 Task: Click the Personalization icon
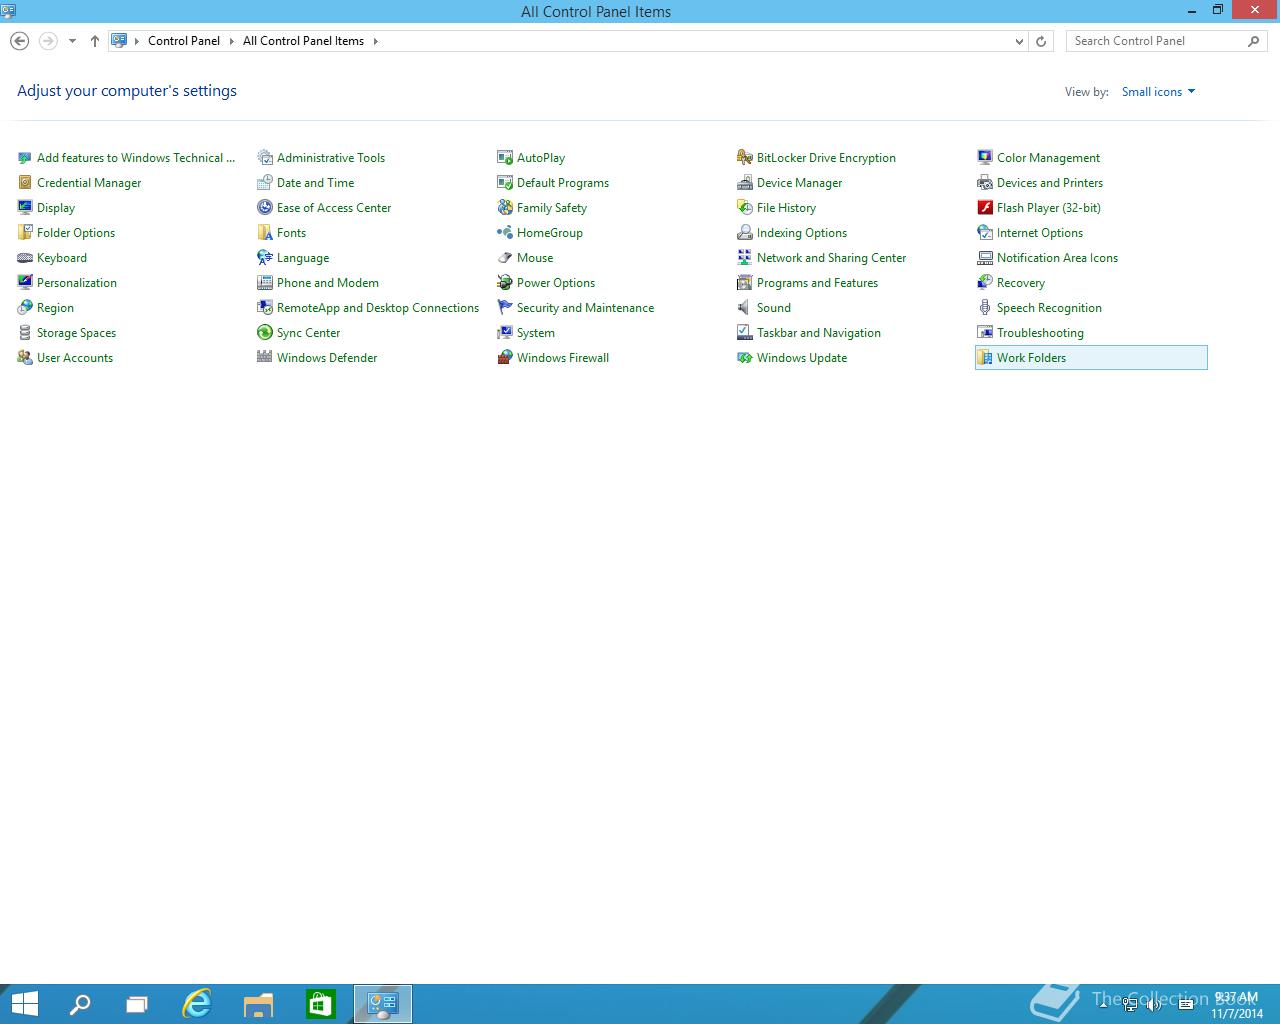pyautogui.click(x=25, y=283)
